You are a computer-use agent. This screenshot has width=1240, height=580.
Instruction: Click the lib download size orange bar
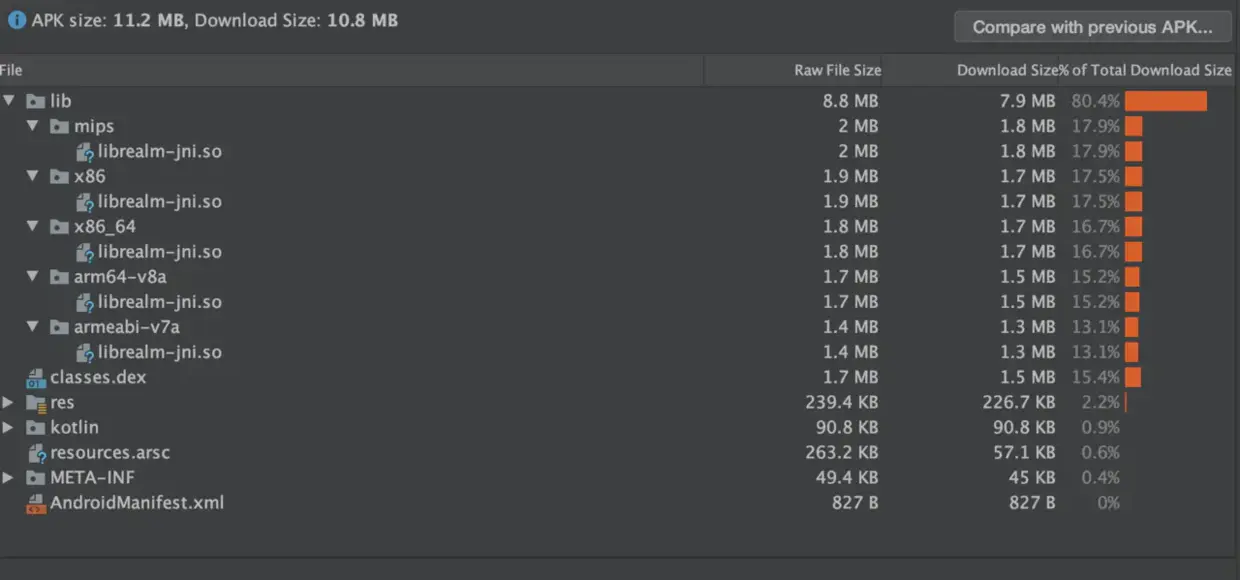(x=1165, y=101)
